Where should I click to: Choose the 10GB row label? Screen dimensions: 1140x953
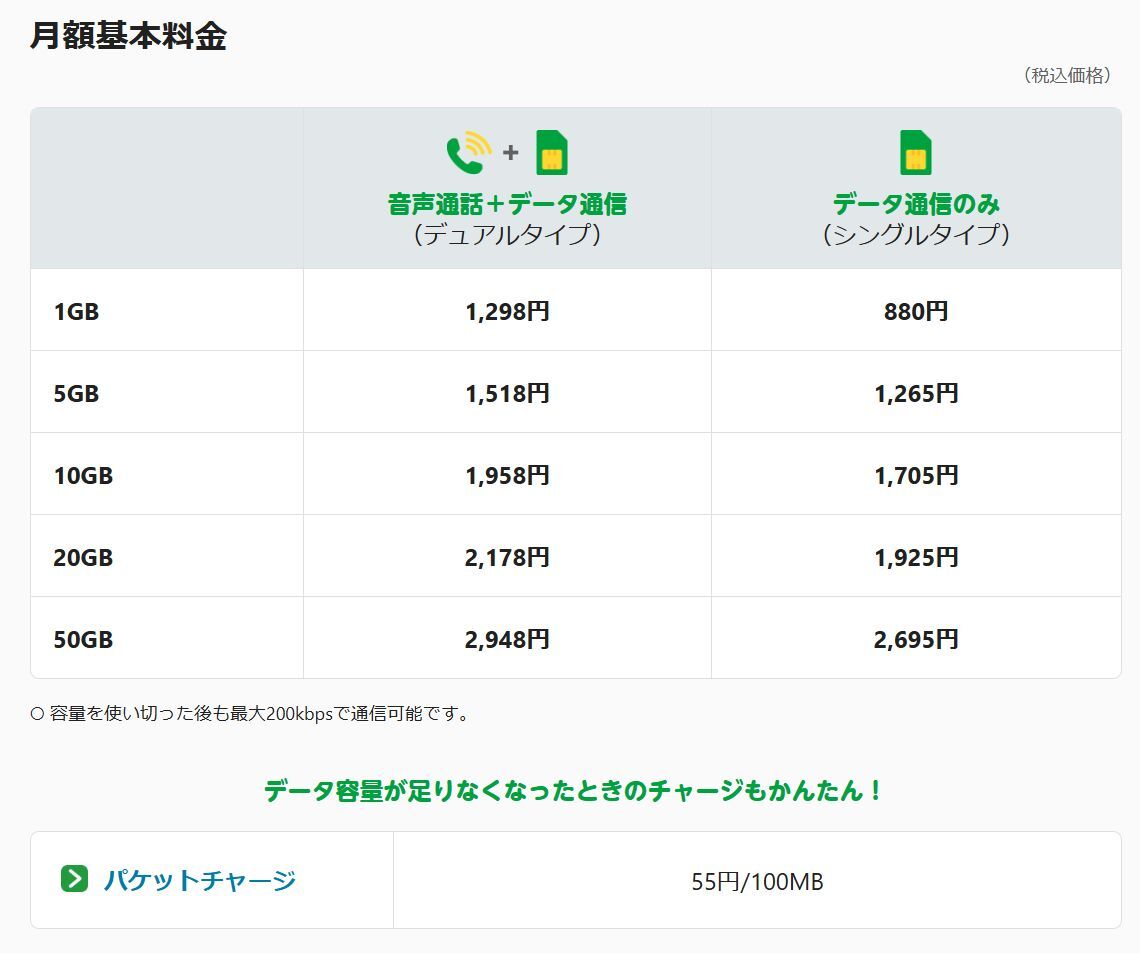[x=83, y=475]
